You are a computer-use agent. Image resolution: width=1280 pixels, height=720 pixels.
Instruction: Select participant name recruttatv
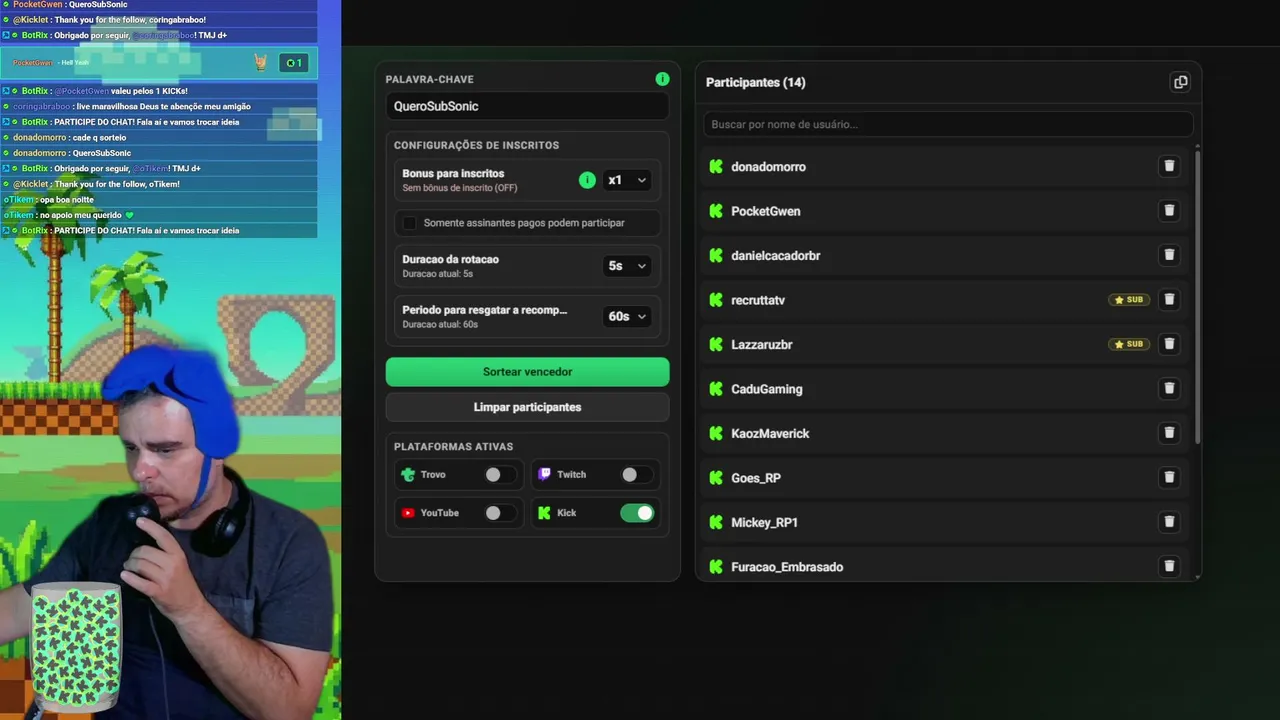click(758, 300)
